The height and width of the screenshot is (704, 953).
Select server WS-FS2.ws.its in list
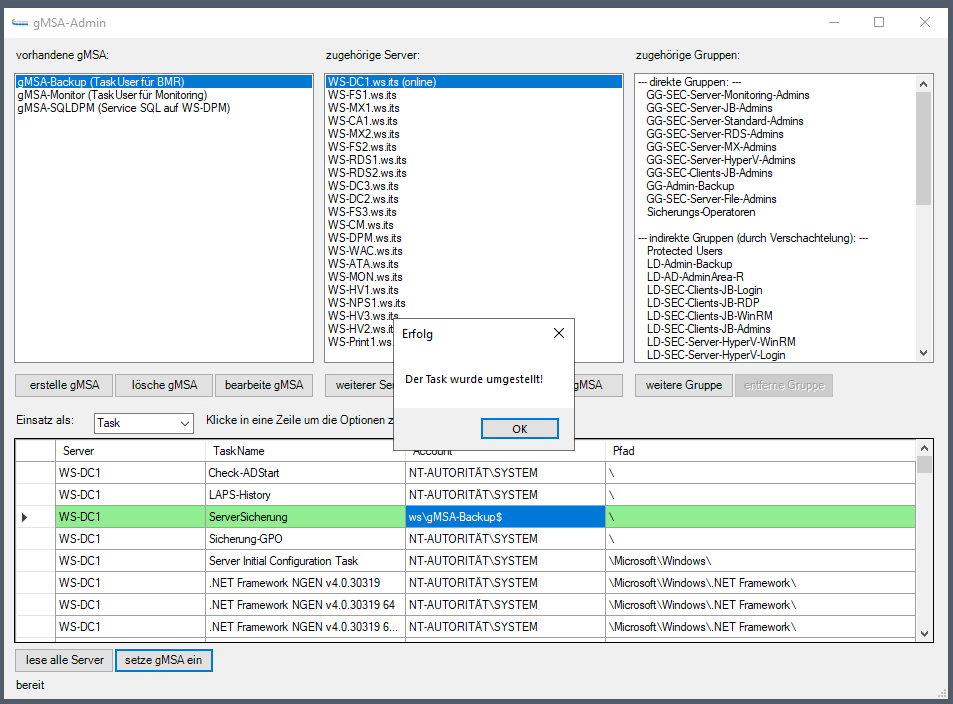474,147
